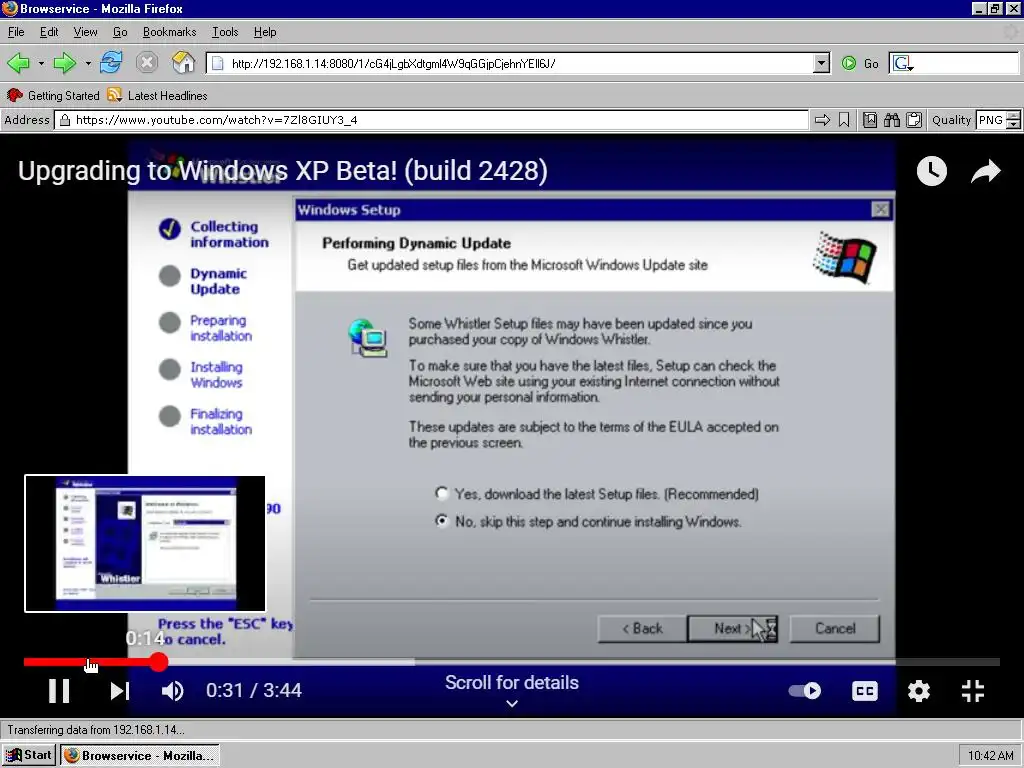Click the binoculars find icon
This screenshot has height=768, width=1024.
point(892,120)
